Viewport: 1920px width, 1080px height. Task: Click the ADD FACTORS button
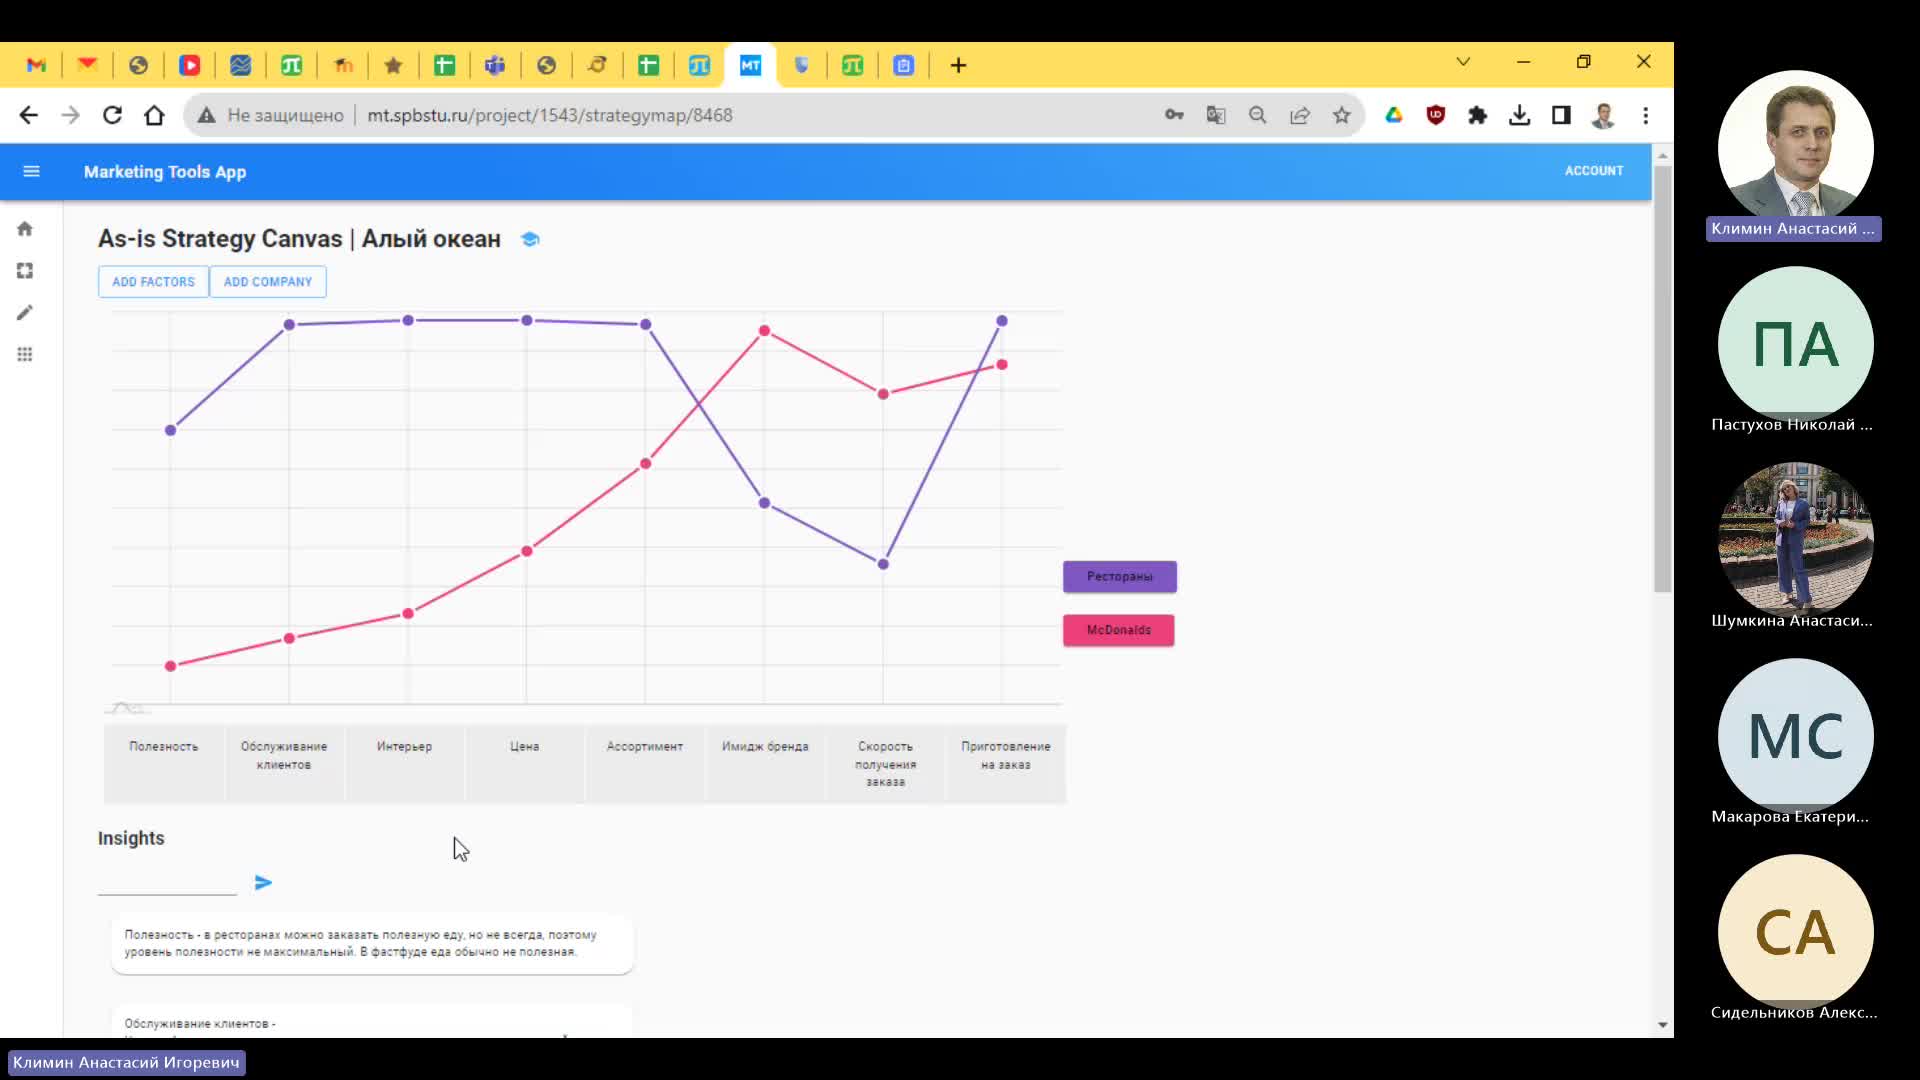click(x=153, y=282)
